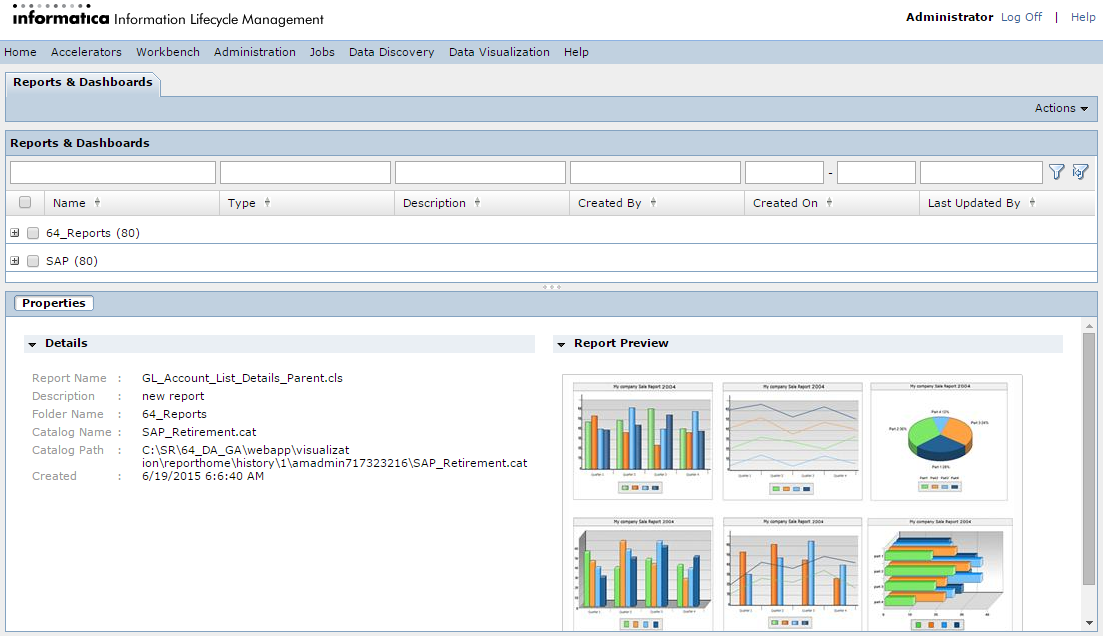Collapse the Report Preview section
The height and width of the screenshot is (636, 1103).
click(561, 344)
